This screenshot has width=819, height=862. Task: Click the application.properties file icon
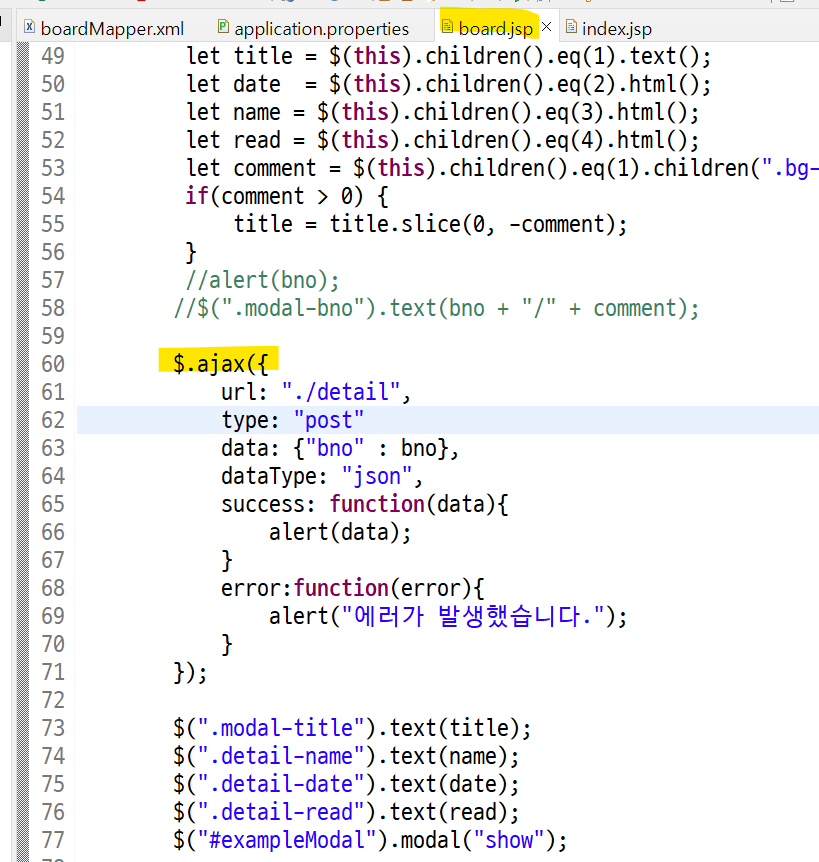click(223, 26)
